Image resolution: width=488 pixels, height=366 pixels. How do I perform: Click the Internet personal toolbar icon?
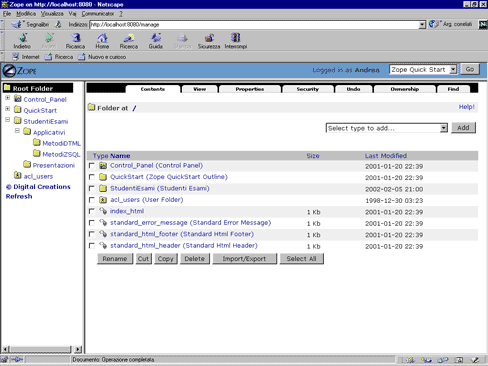click(x=15, y=57)
